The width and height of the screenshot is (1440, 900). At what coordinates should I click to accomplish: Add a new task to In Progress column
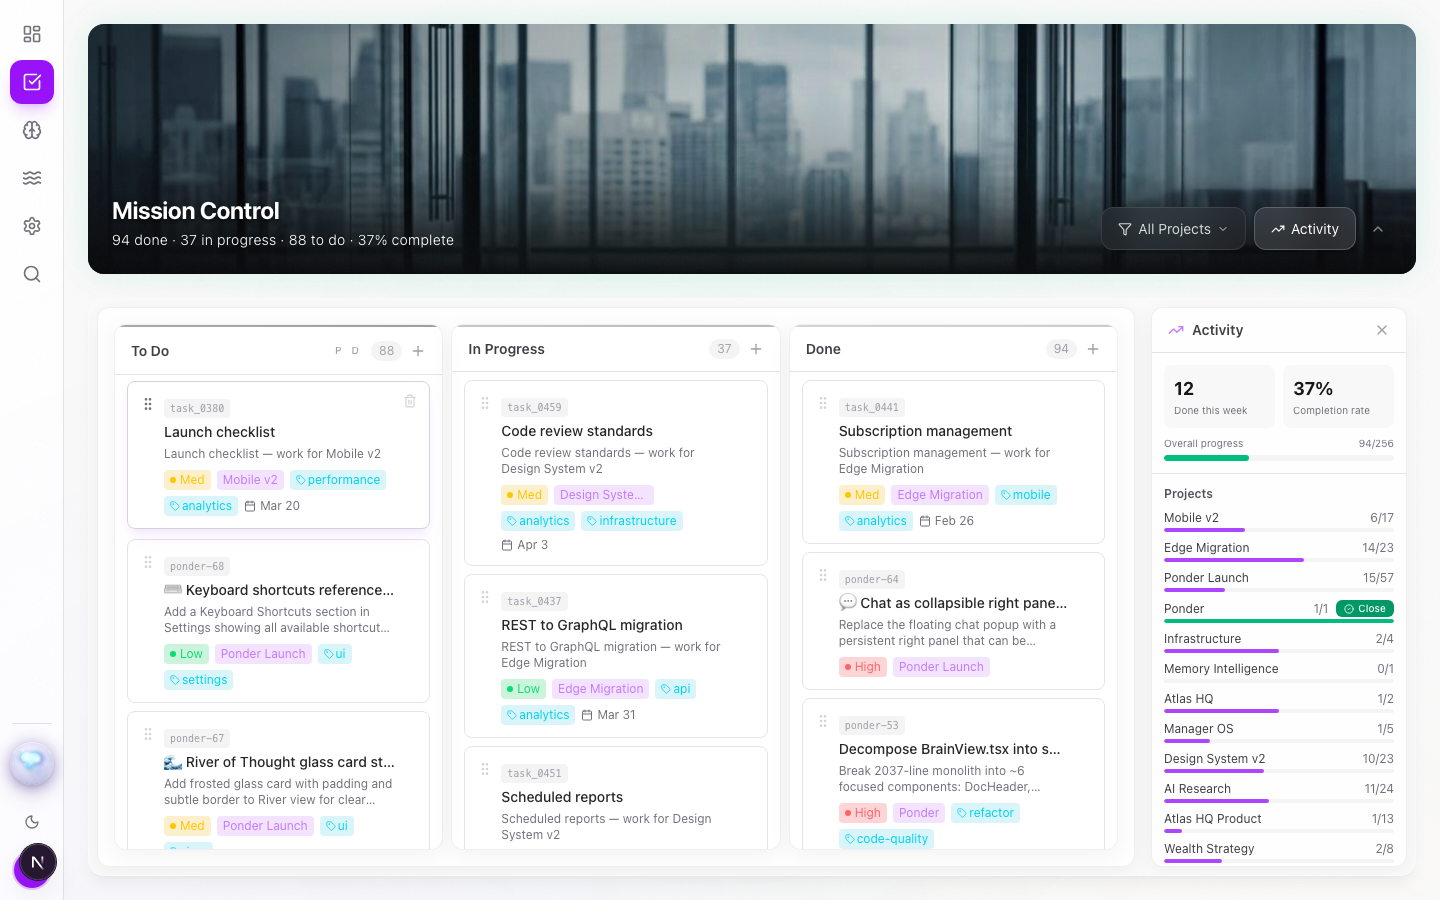pyautogui.click(x=756, y=349)
